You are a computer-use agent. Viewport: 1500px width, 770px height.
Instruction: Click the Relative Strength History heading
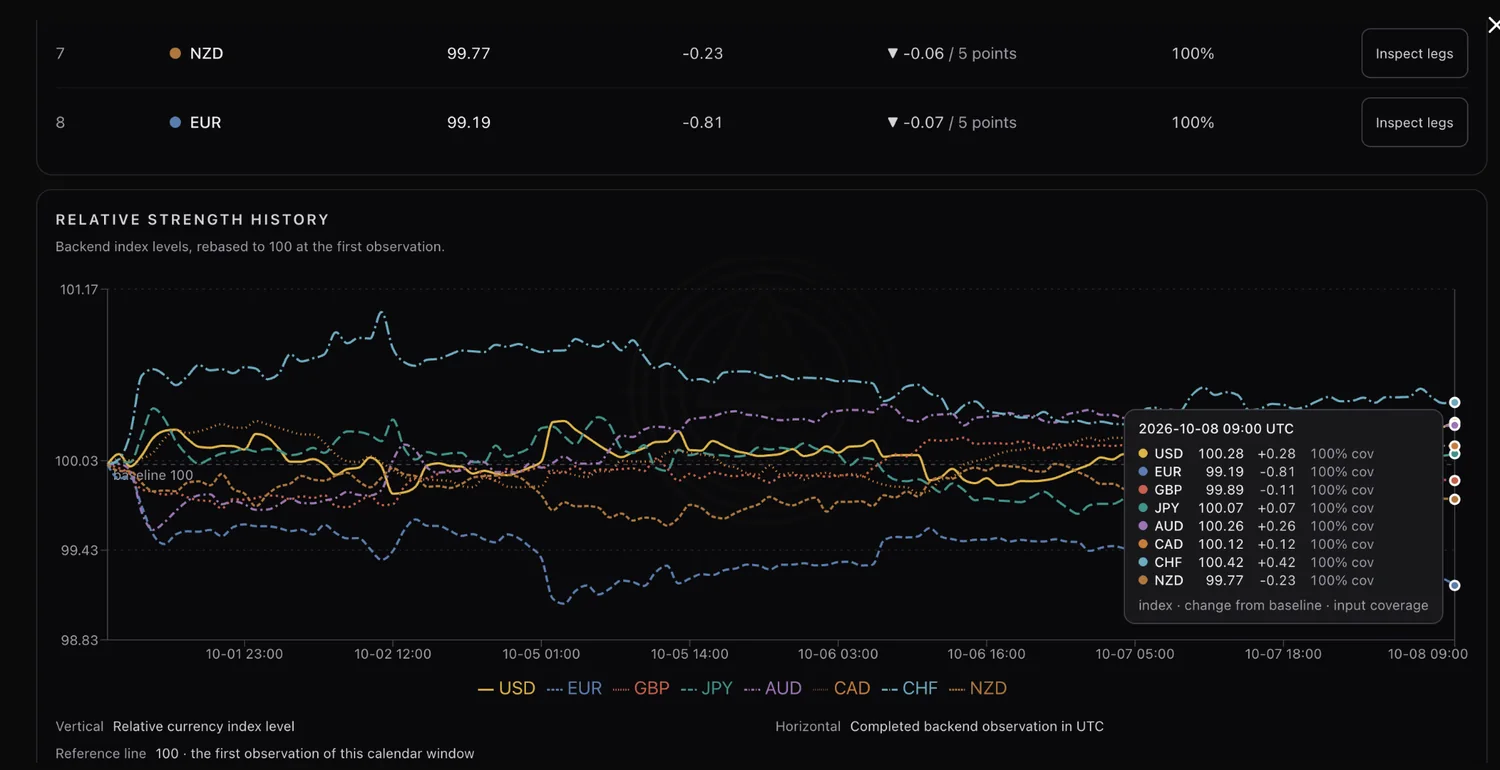tap(192, 219)
